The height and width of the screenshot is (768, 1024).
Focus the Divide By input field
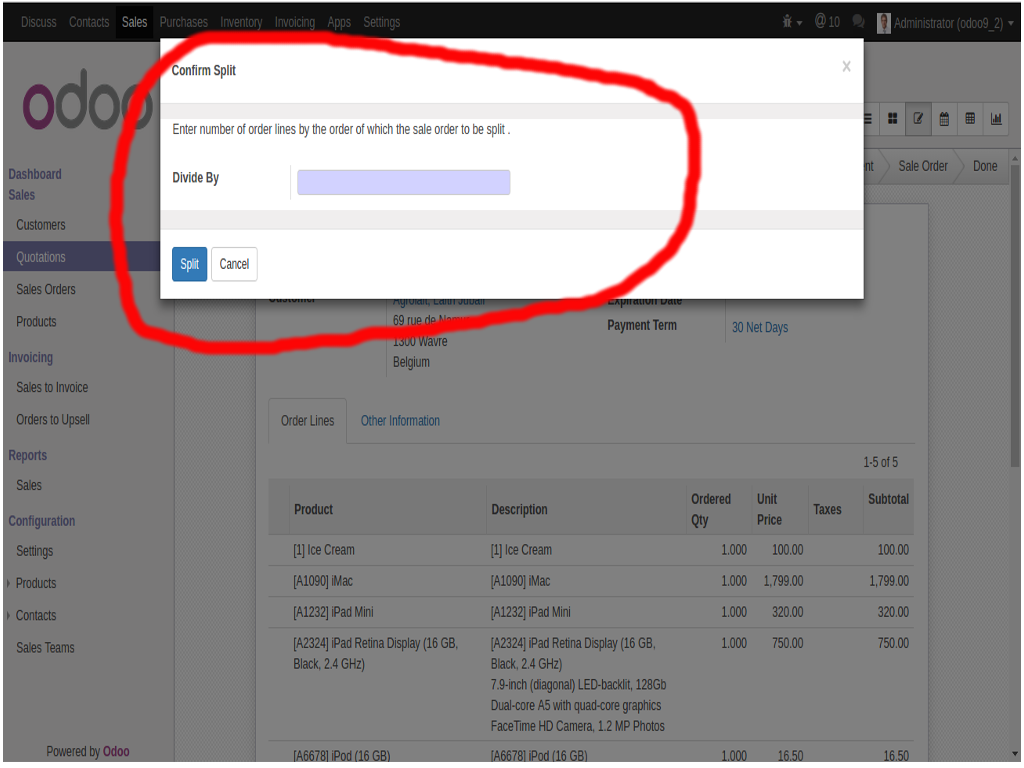[x=404, y=182]
